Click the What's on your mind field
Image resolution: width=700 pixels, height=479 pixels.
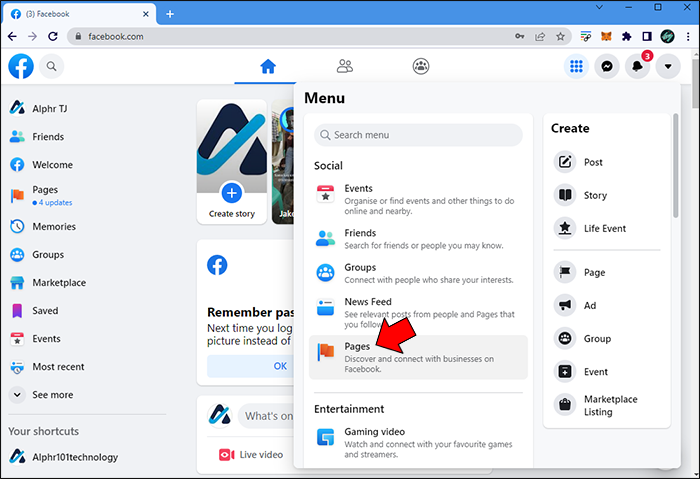pos(266,416)
